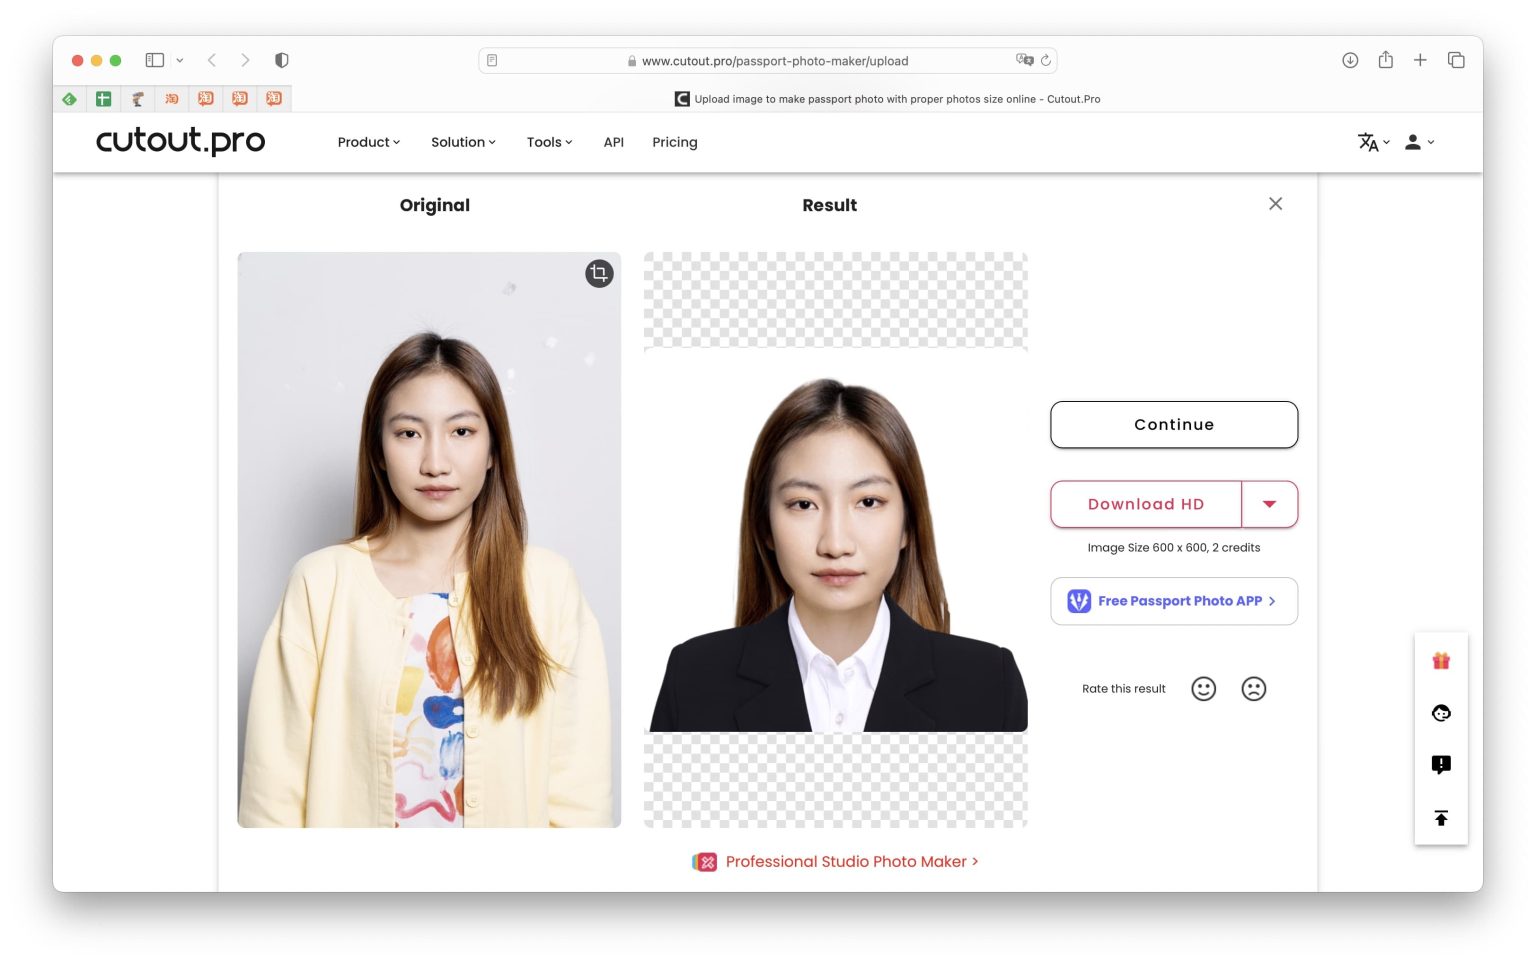Screen dimensions: 1536x962
Task: Click the Free Passport Photo APP icon
Action: pyautogui.click(x=1078, y=601)
